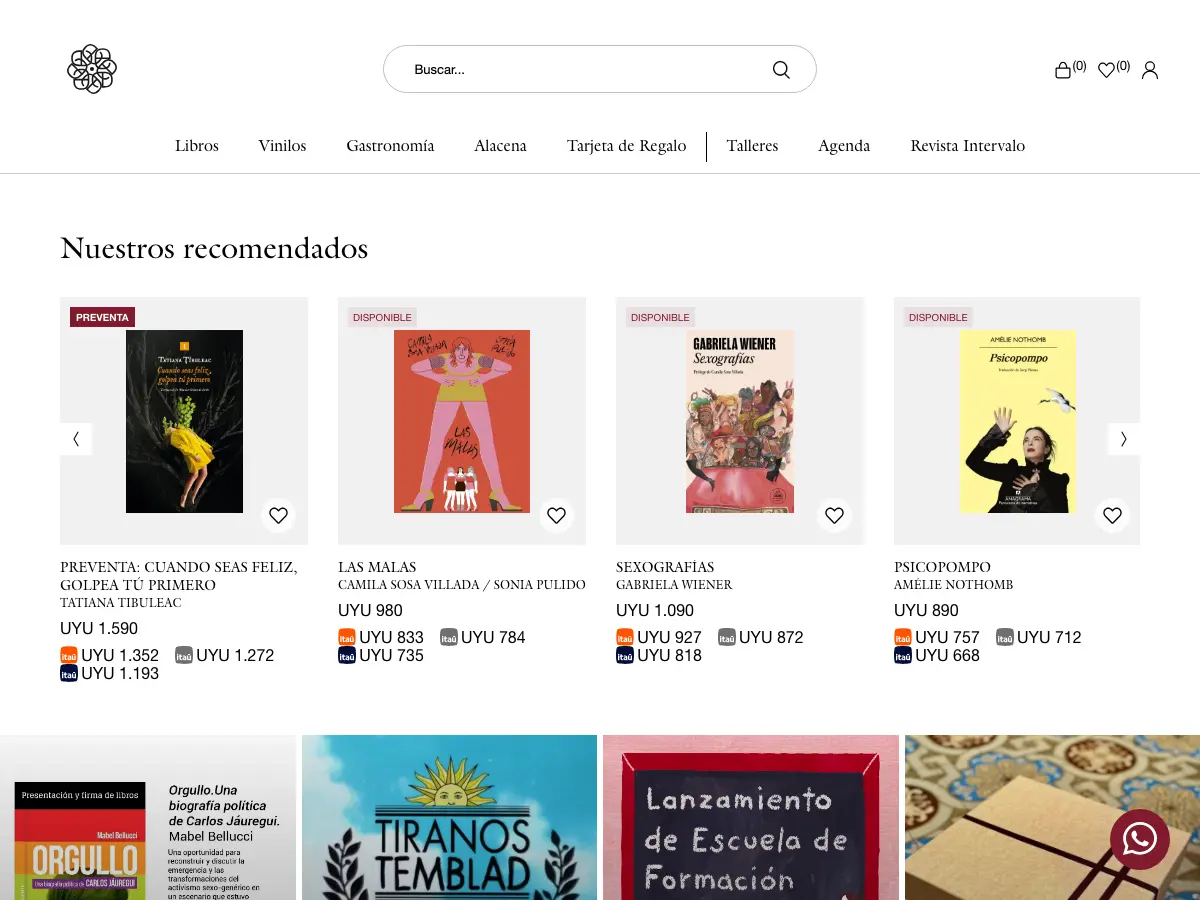Open Tarjeta de Regalo menu item
Screen dimensions: 1200x900
(626, 146)
